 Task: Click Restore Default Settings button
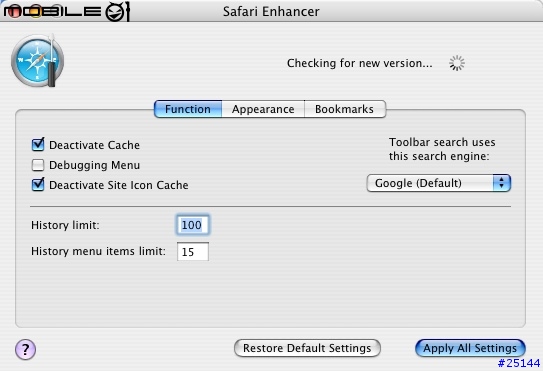307,348
